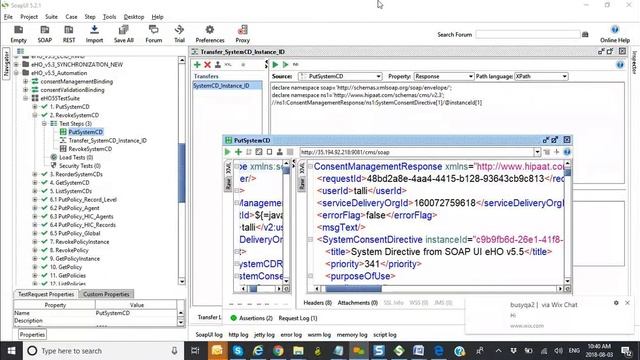Open the Suite menu
Screen dimensions: 640x360
pos(51,17)
